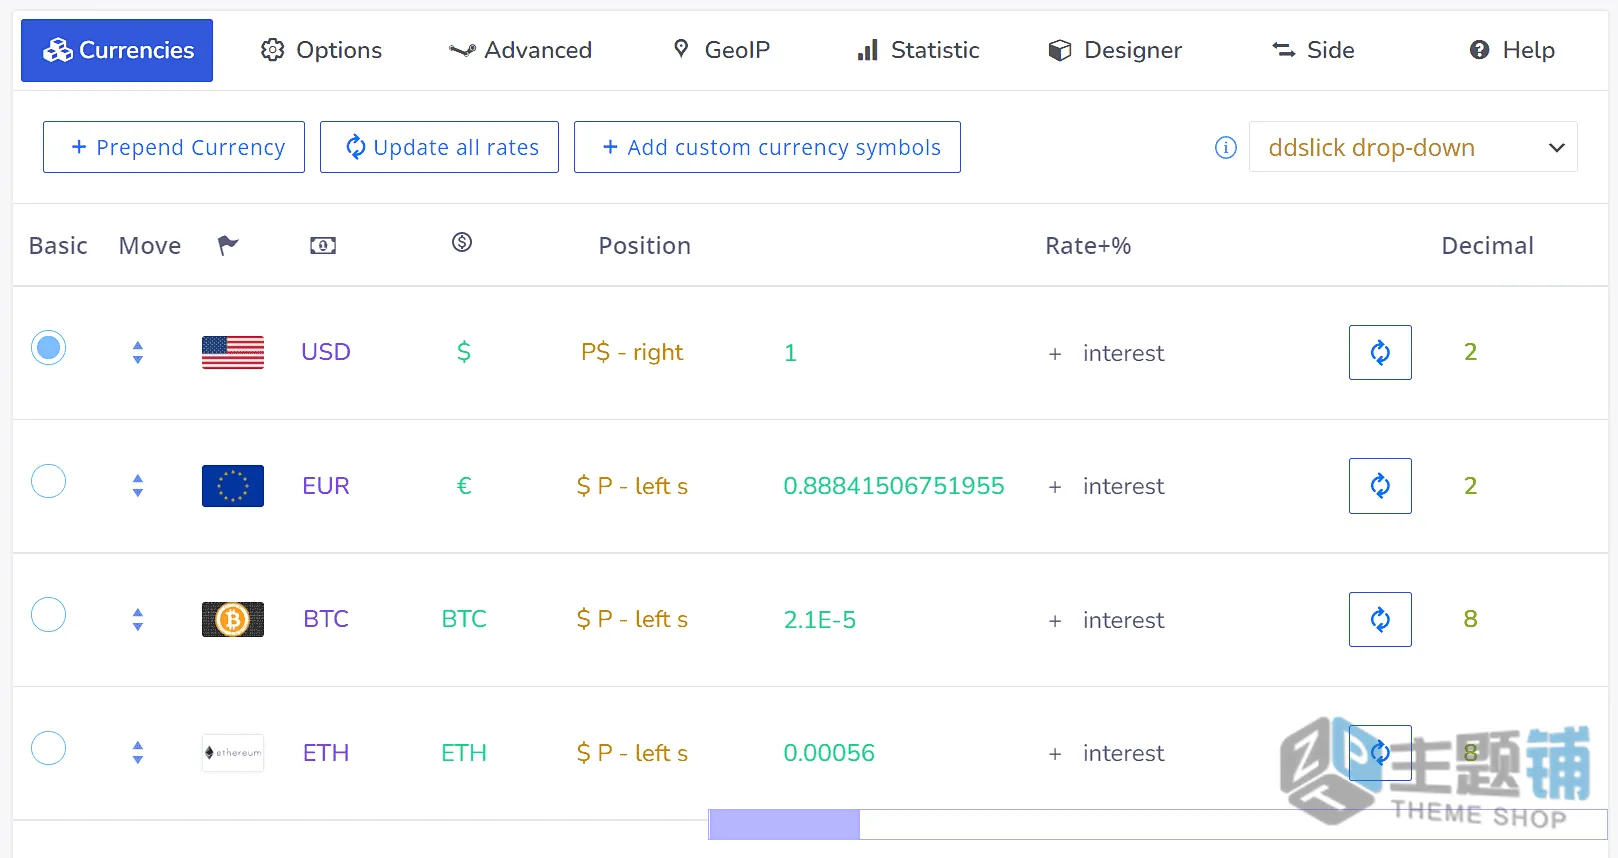Open the EUR position dropdown
The image size is (1618, 858).
click(x=632, y=486)
